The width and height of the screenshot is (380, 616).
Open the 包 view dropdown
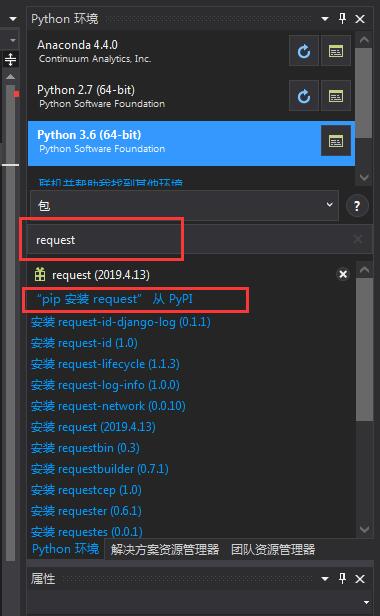pos(184,205)
